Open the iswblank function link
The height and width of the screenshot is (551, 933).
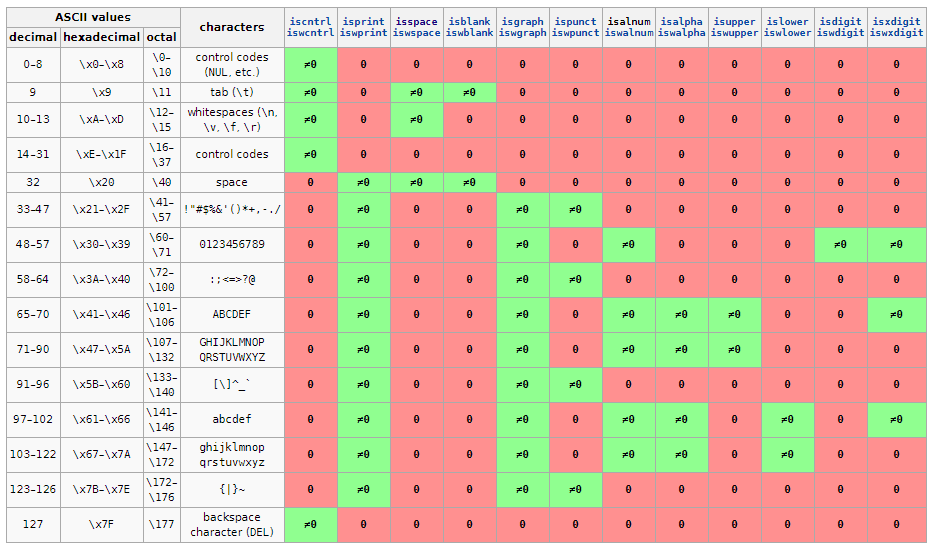(x=469, y=33)
